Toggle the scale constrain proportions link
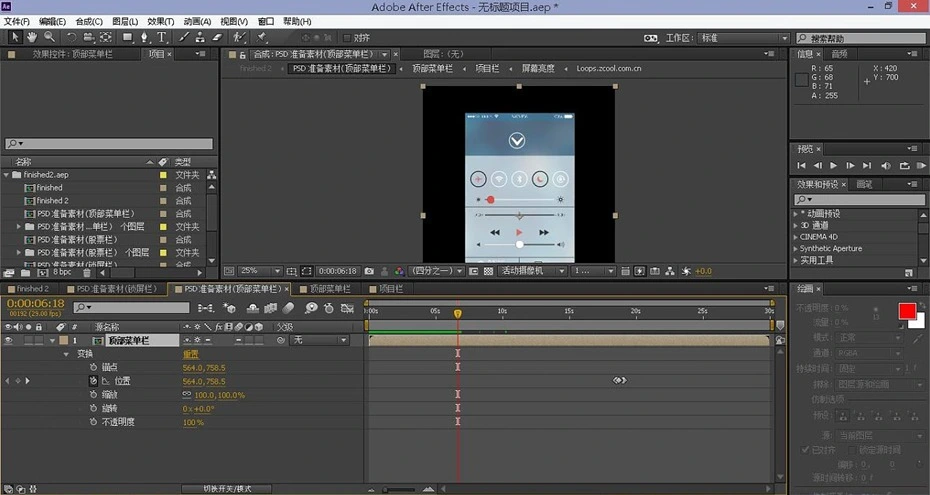Viewport: 930px width, 495px height. click(x=187, y=395)
